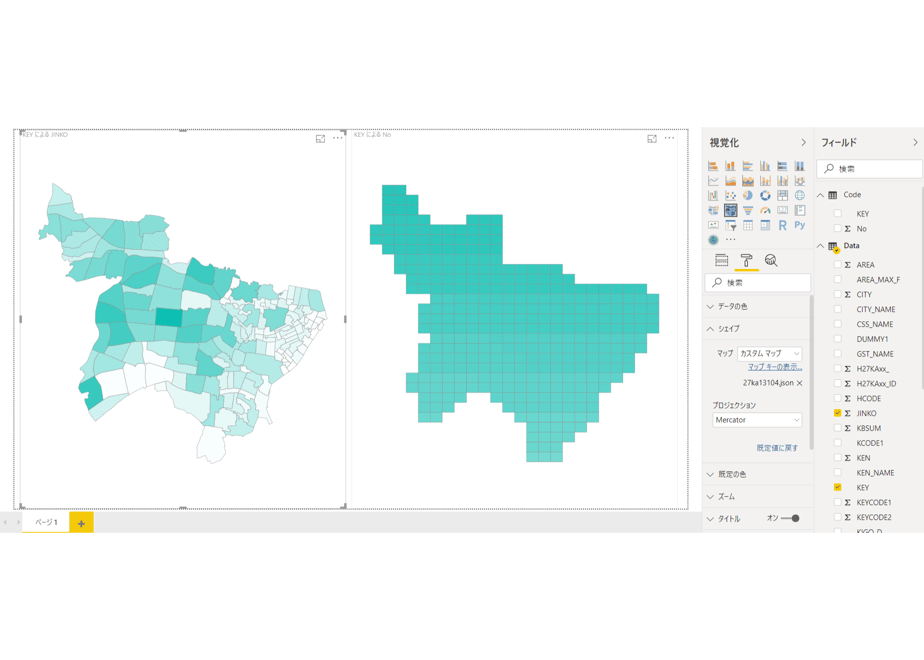Click the search box in format pane
The image size is (924, 660).
click(x=758, y=283)
